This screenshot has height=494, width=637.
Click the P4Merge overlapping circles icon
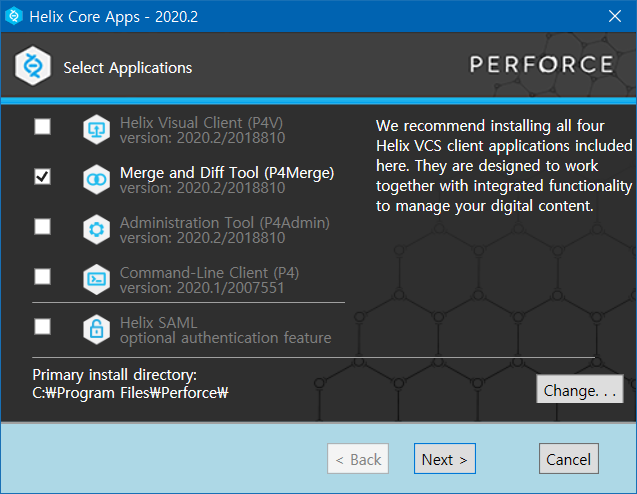pos(96,180)
